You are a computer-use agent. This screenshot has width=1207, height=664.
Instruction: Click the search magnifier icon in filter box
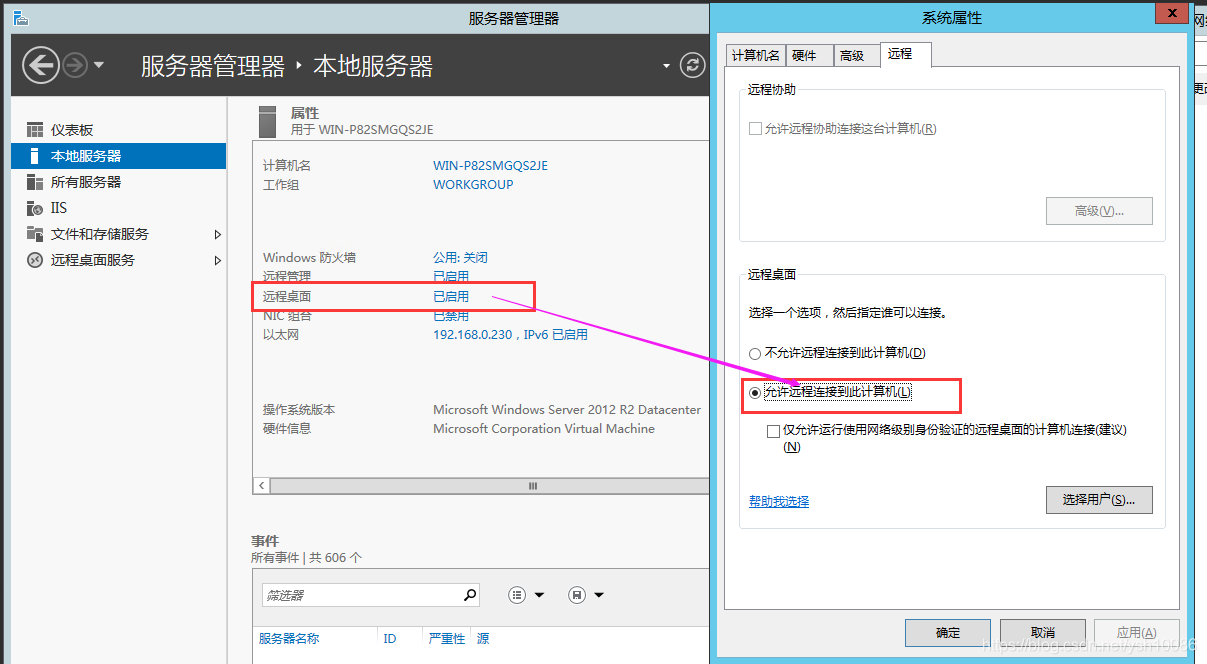pyautogui.click(x=470, y=595)
